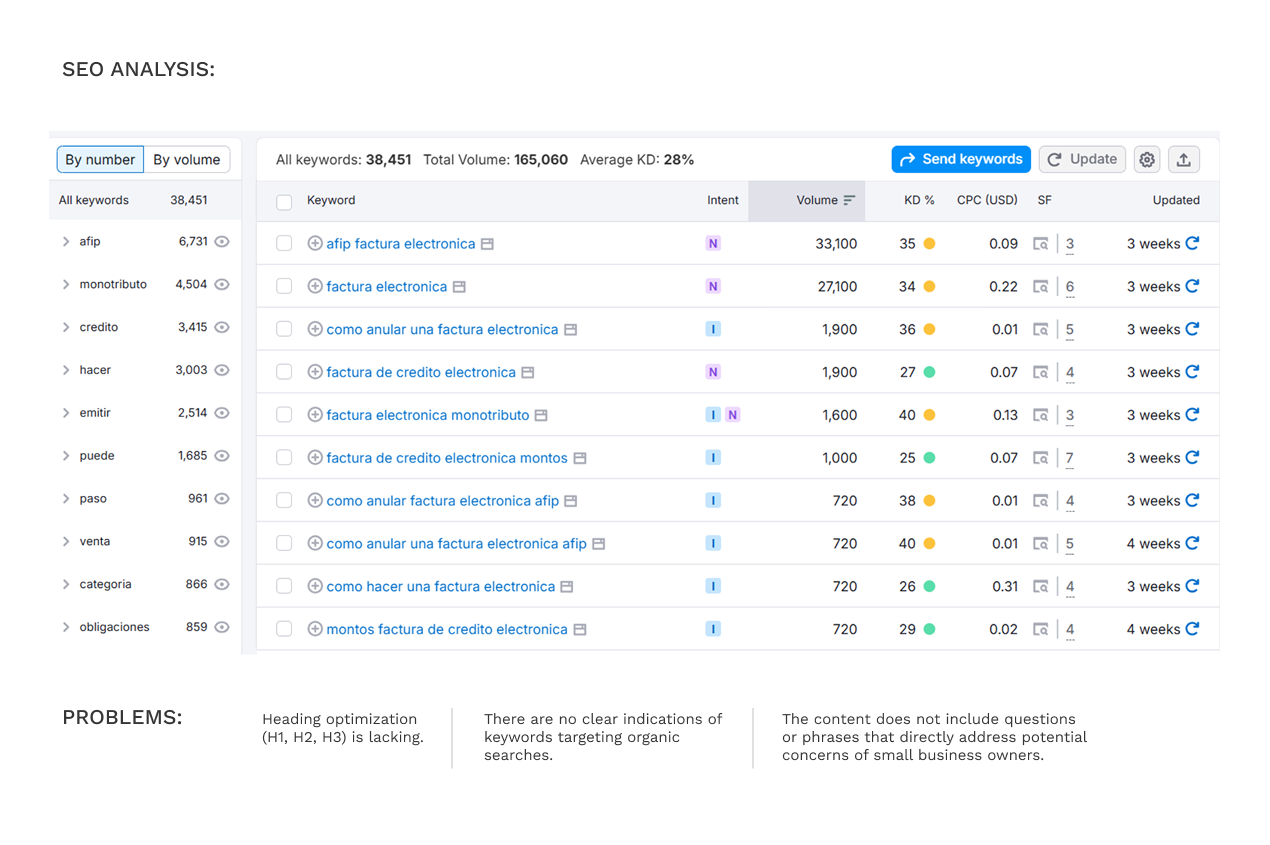Open 'afip factura electronica' keyword link

point(401,244)
